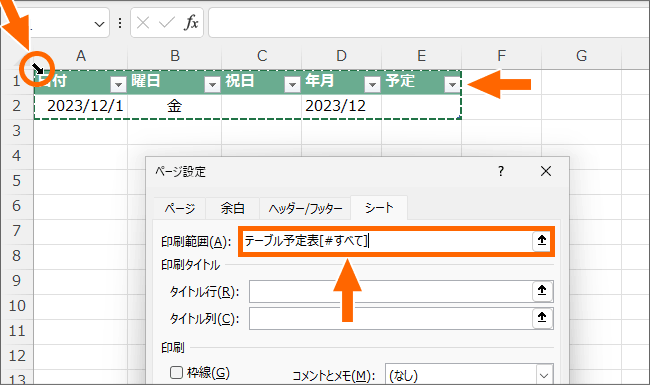Open filter dropdown for 年月 column
Viewport: 650px width, 385px height.
372,85
